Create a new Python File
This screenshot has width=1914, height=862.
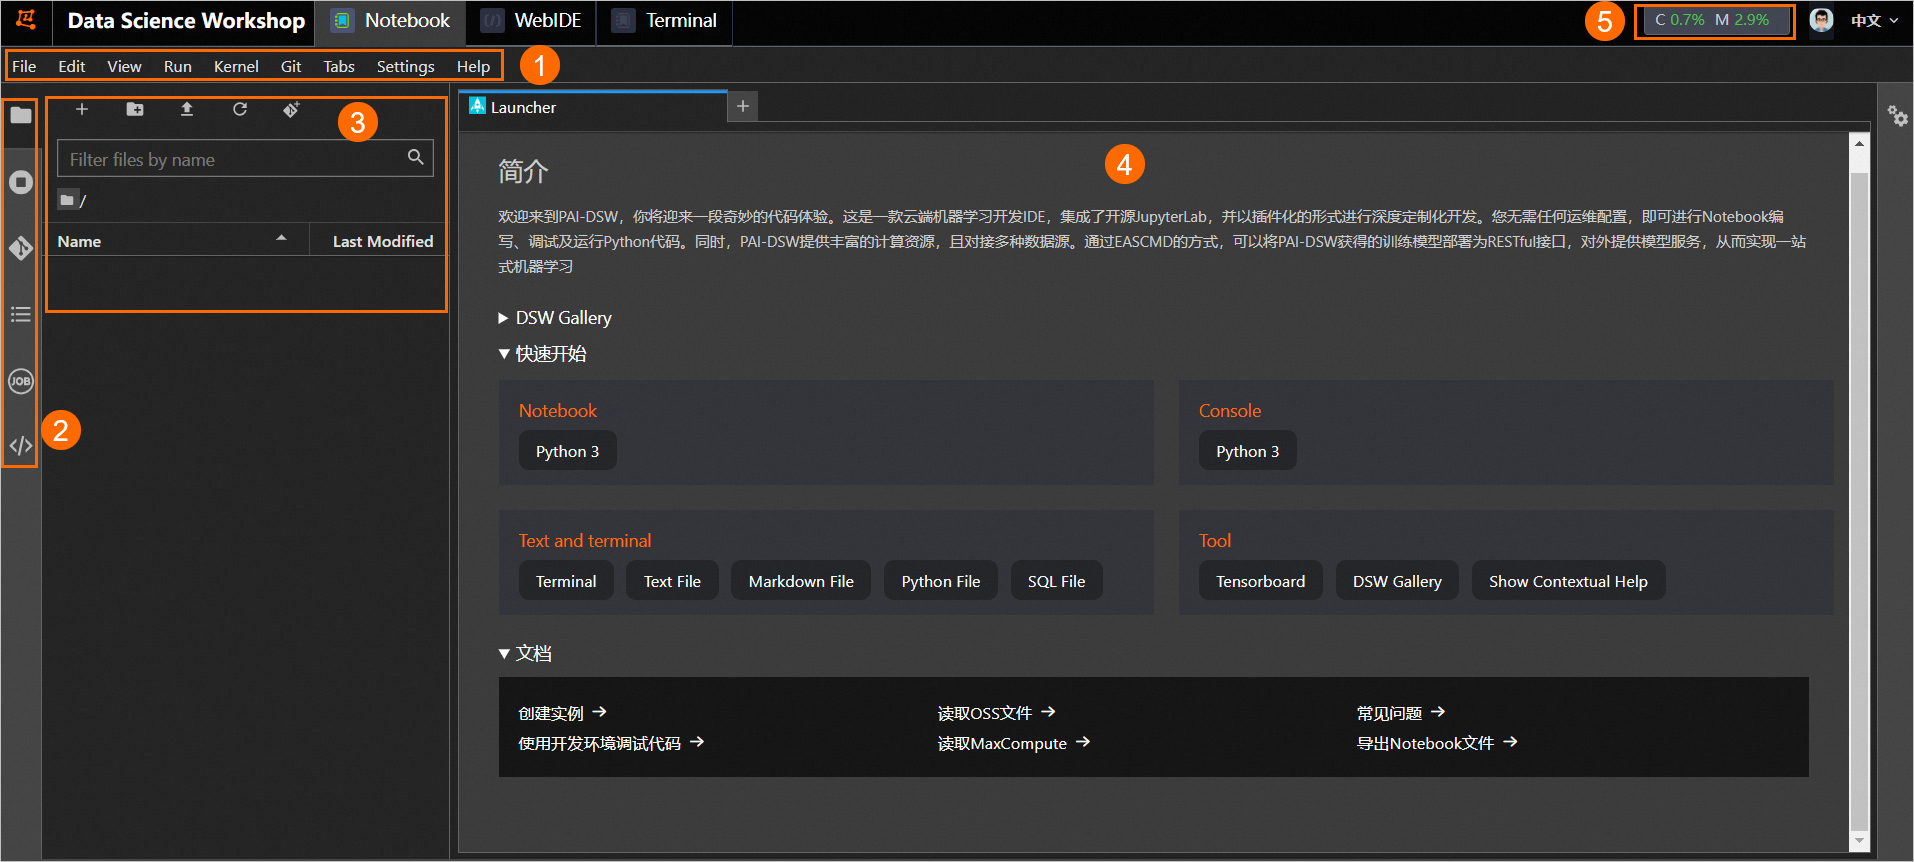click(x=941, y=581)
